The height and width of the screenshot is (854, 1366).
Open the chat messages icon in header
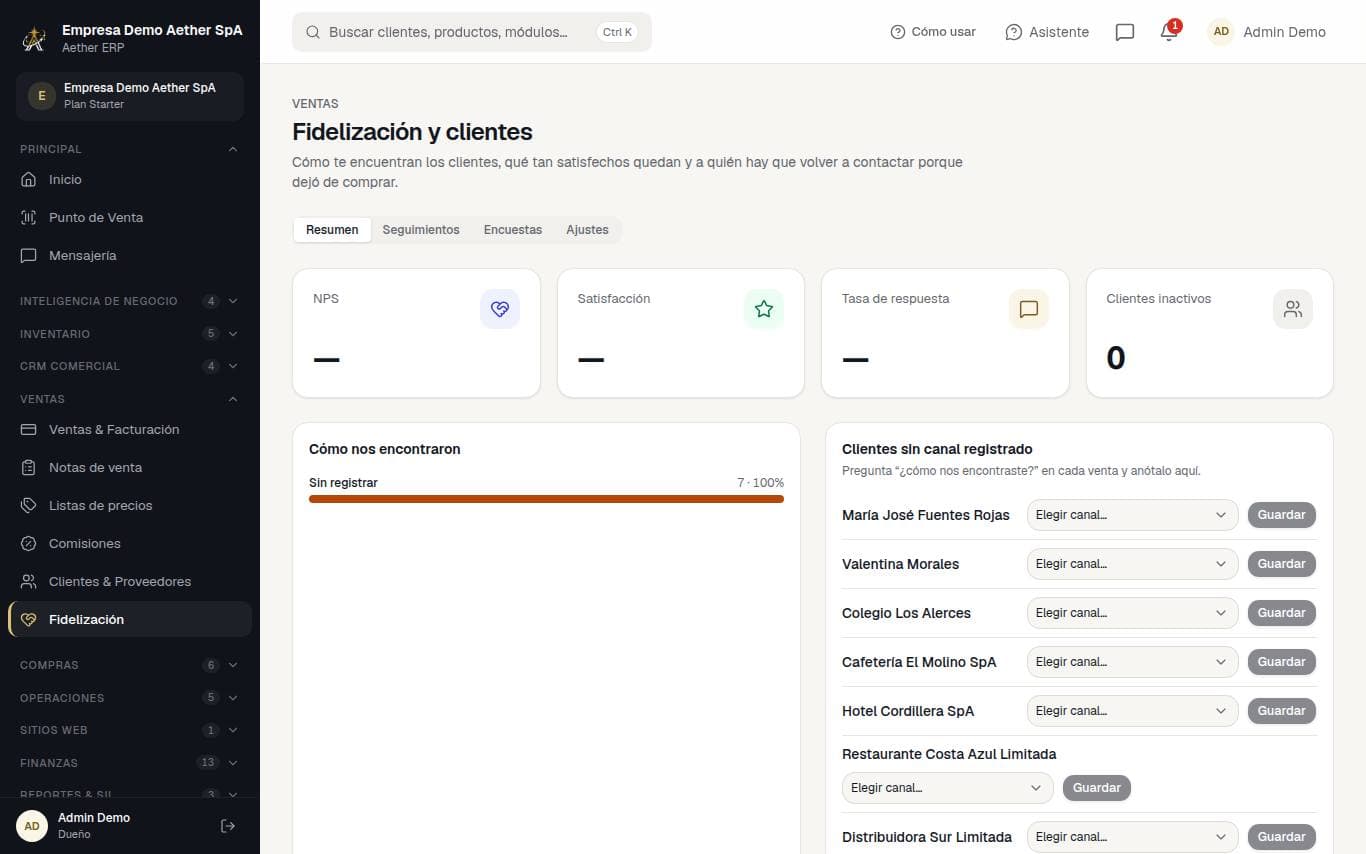[x=1125, y=32]
